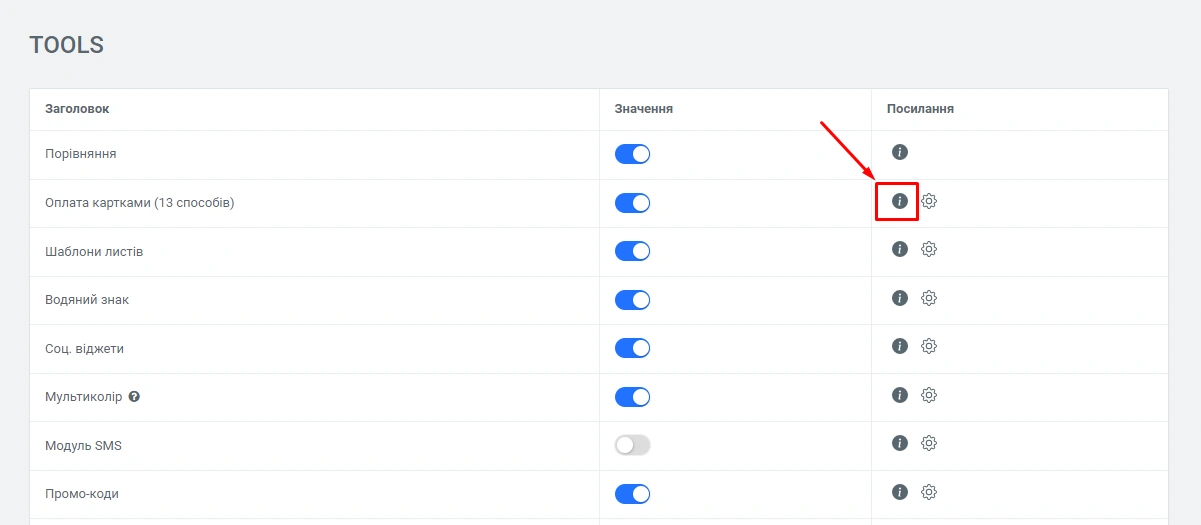1201x525 pixels.
Task: Click the Соц. віджети row label
Action: coord(84,349)
